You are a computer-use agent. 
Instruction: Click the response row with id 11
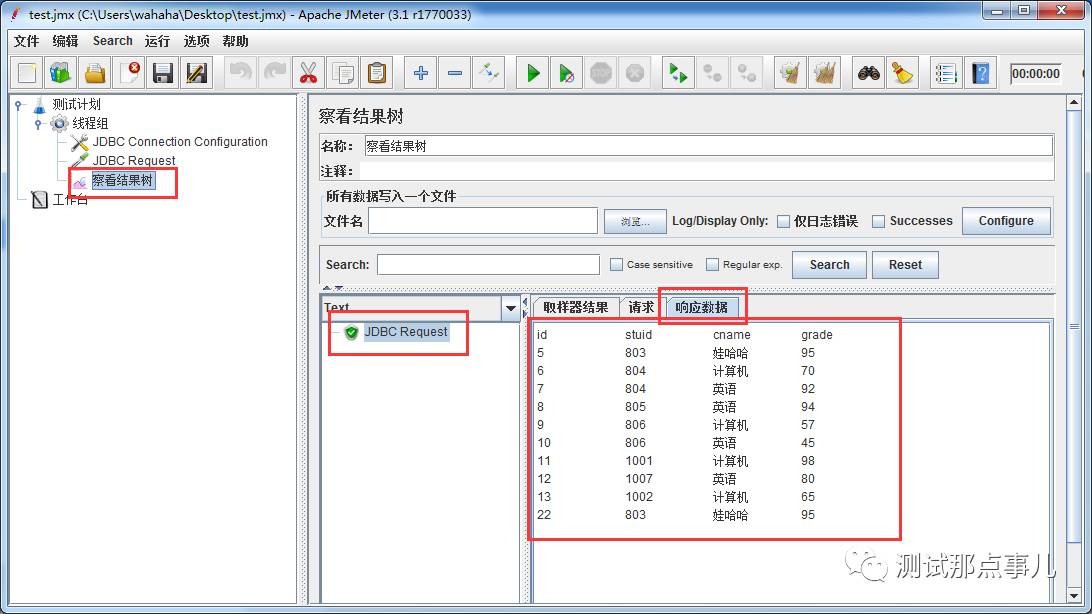coord(676,461)
